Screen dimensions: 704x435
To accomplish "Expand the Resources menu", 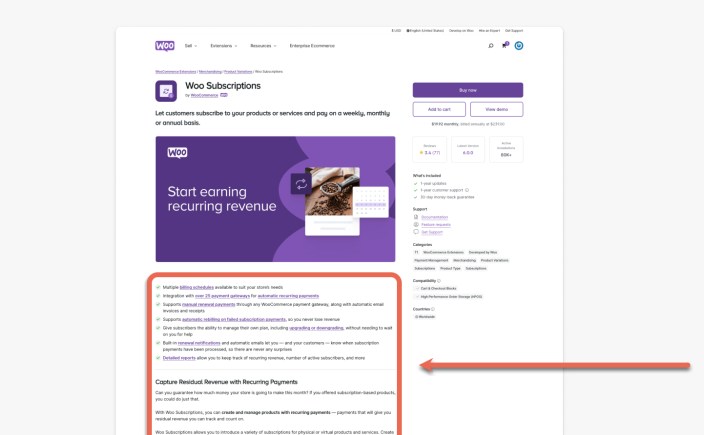I will (263, 46).
